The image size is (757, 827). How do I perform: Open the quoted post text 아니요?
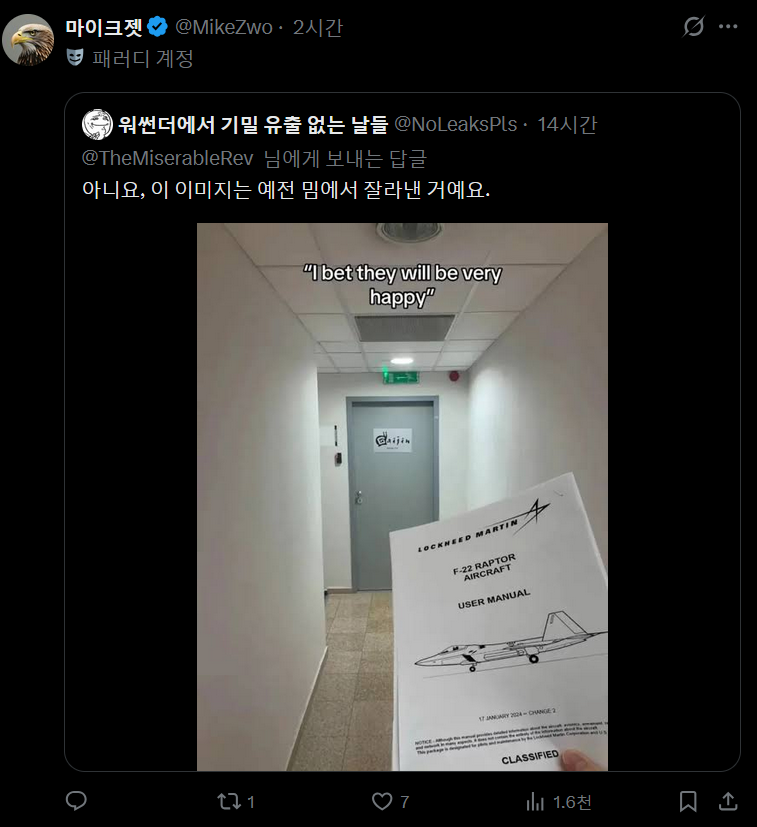coord(286,189)
